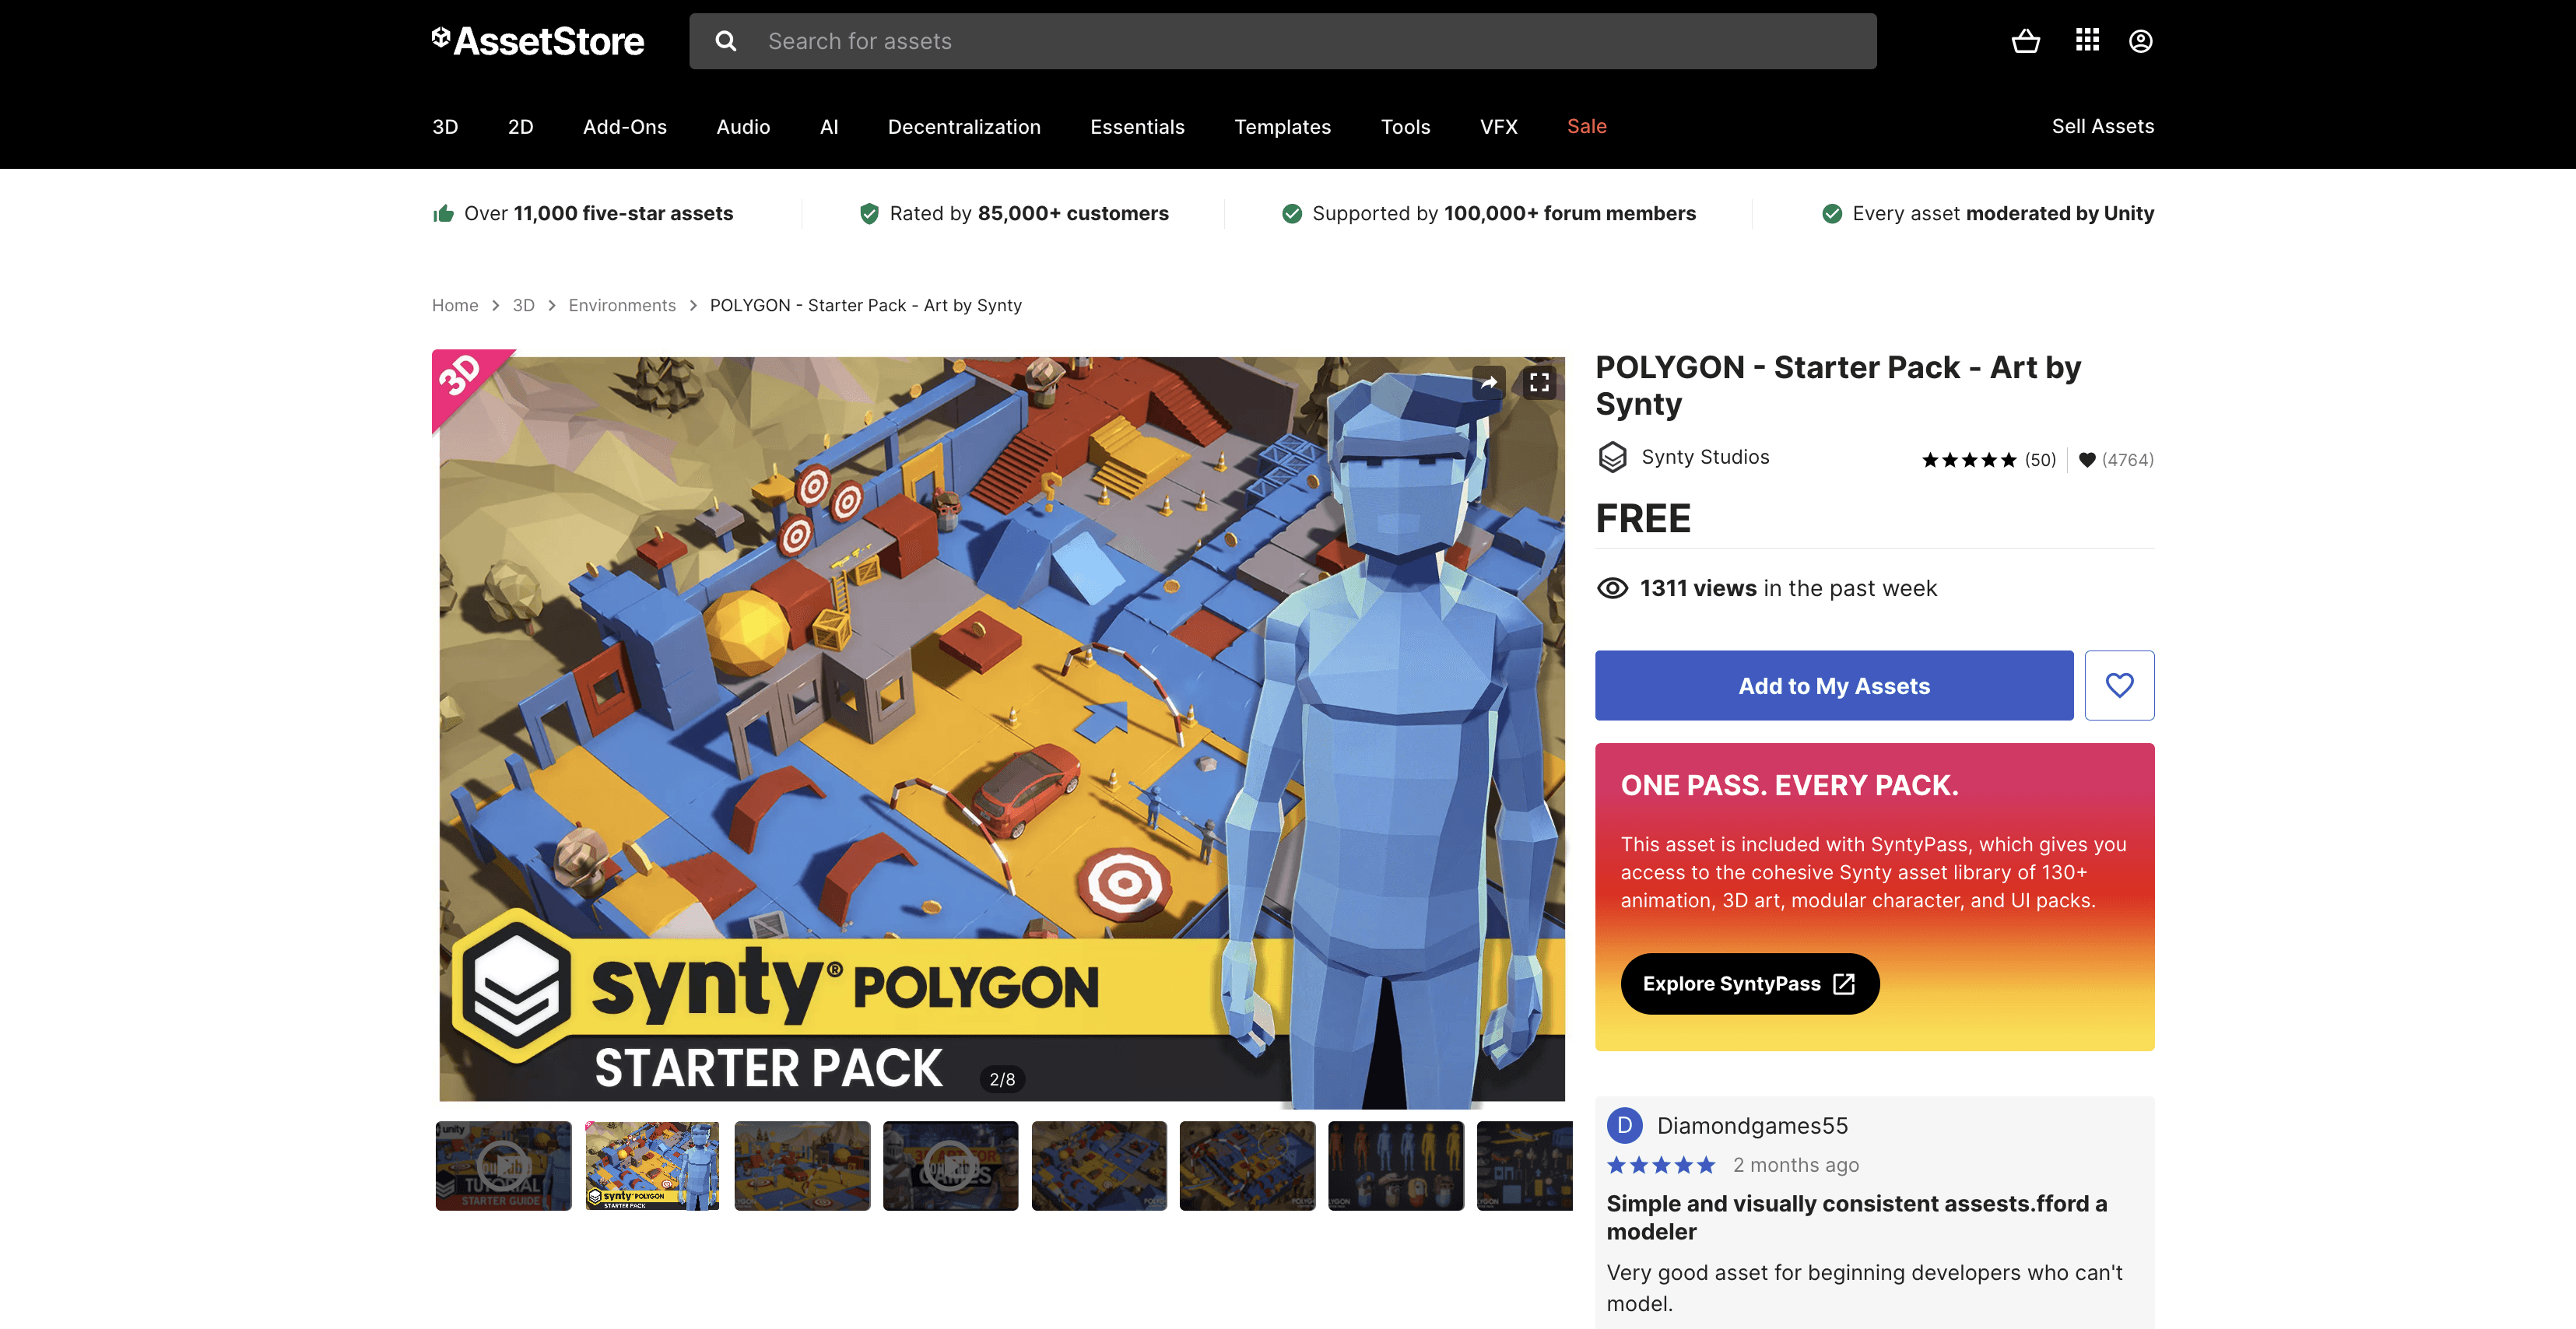The width and height of the screenshot is (2576, 1329).
Task: Select the last partially visible thumbnail
Action: 1524,1166
